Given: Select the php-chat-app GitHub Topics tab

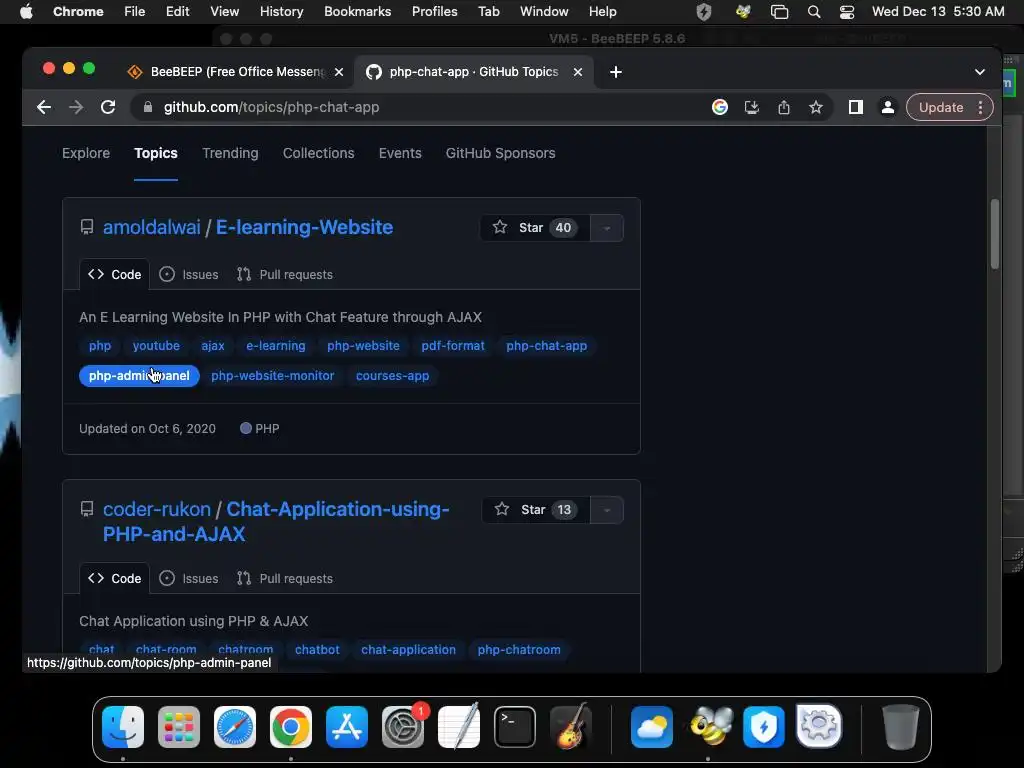Looking at the screenshot, I should [x=474, y=72].
